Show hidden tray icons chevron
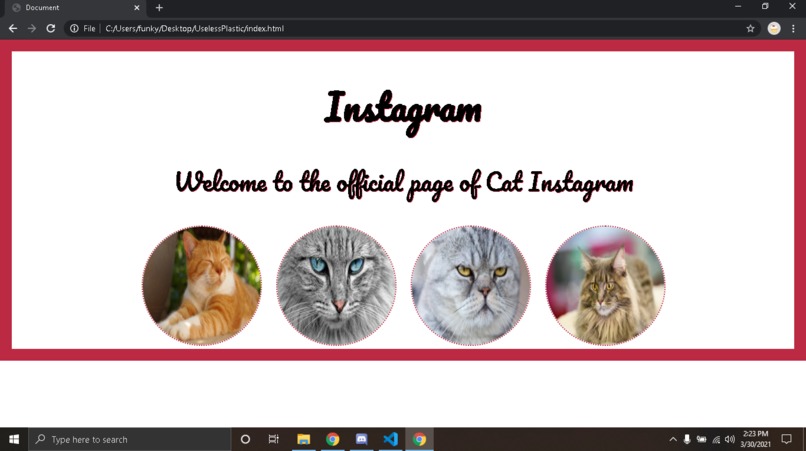This screenshot has width=806, height=451. click(673, 439)
